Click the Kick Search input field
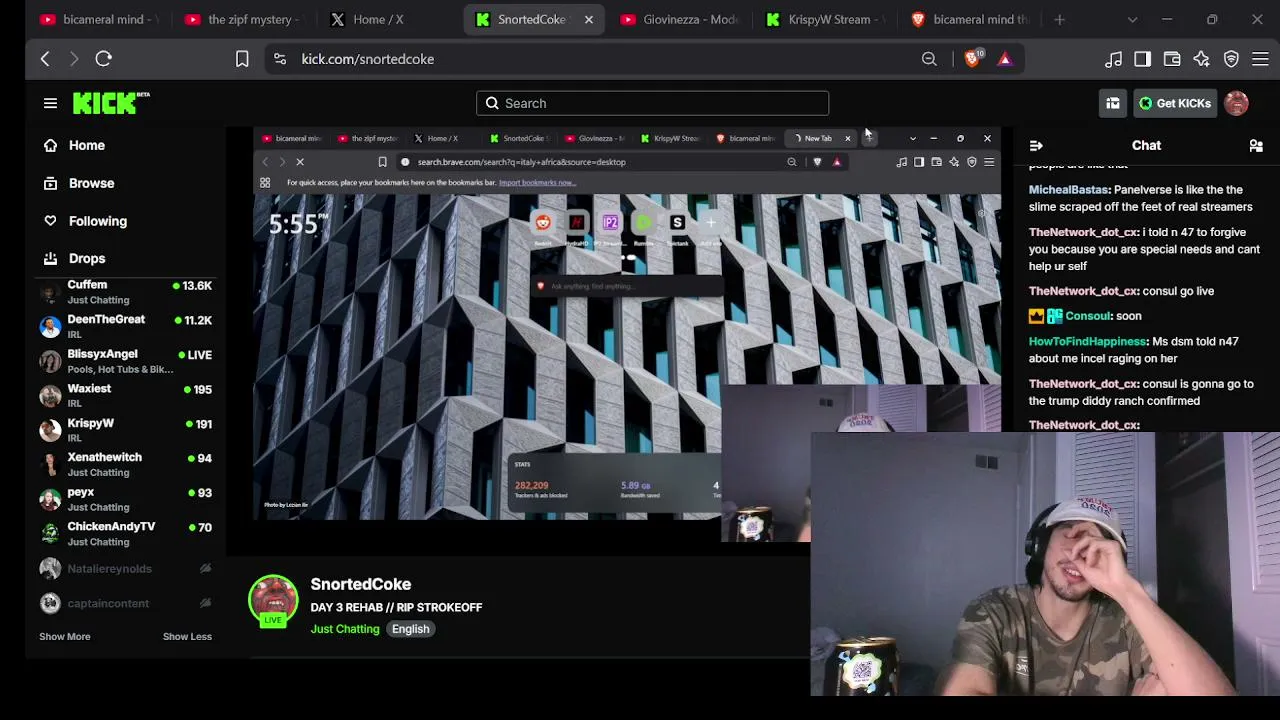 click(652, 103)
